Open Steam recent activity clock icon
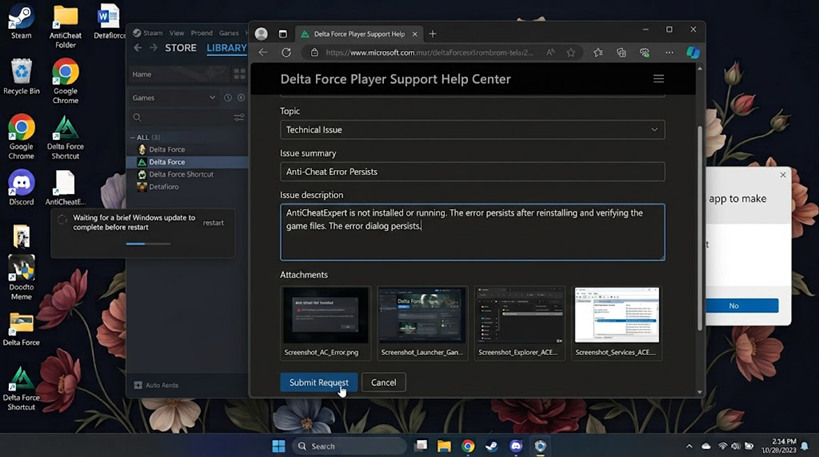This screenshot has width=819, height=457. click(x=228, y=98)
